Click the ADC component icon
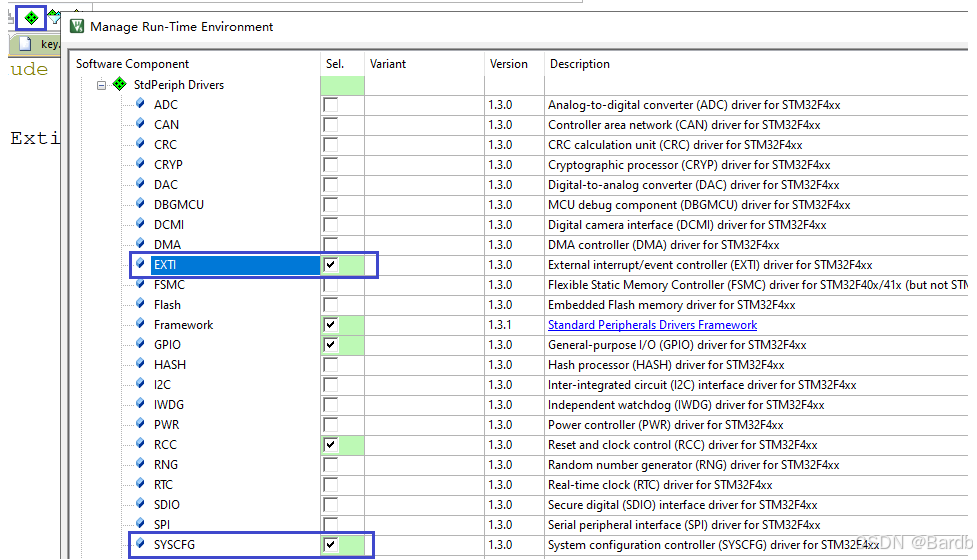The image size is (977, 560). 140,103
